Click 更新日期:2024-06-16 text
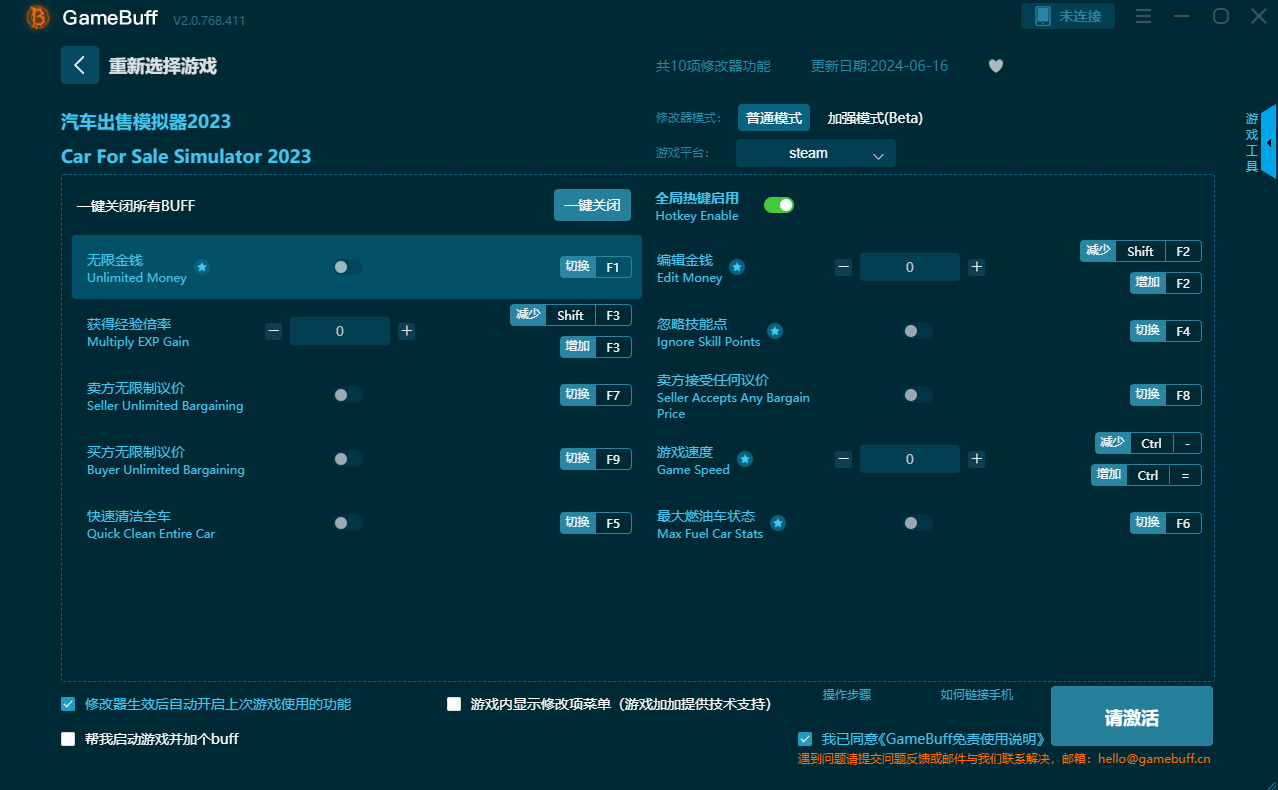 click(x=879, y=66)
